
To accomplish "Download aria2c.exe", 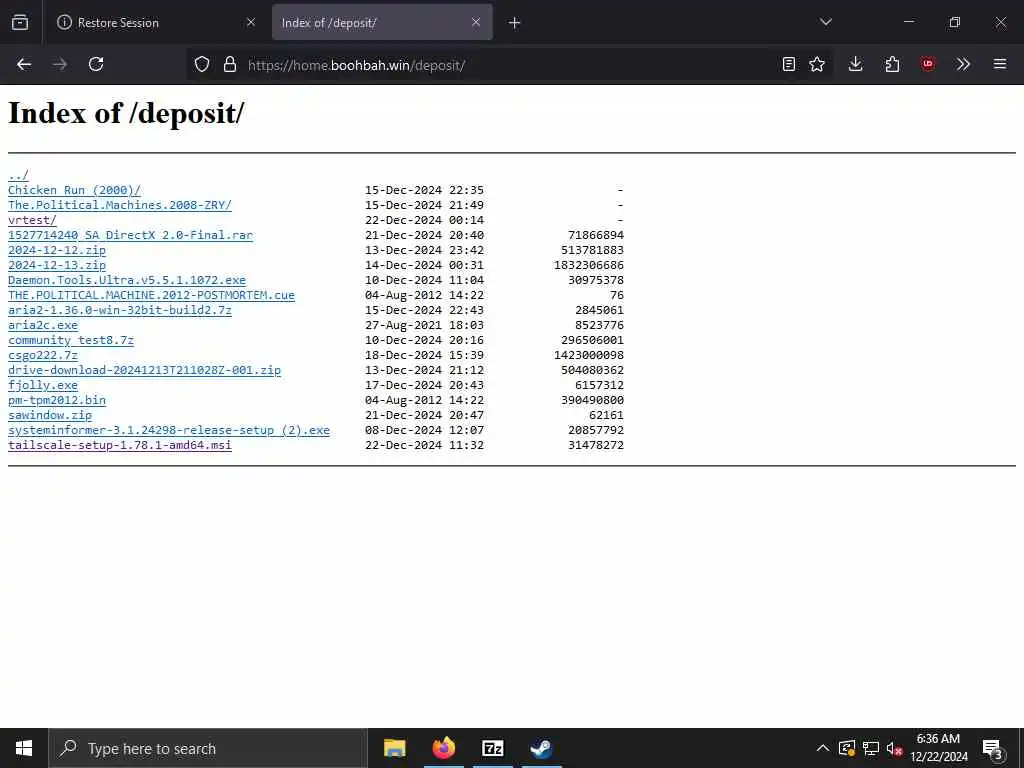I will click(42, 325).
